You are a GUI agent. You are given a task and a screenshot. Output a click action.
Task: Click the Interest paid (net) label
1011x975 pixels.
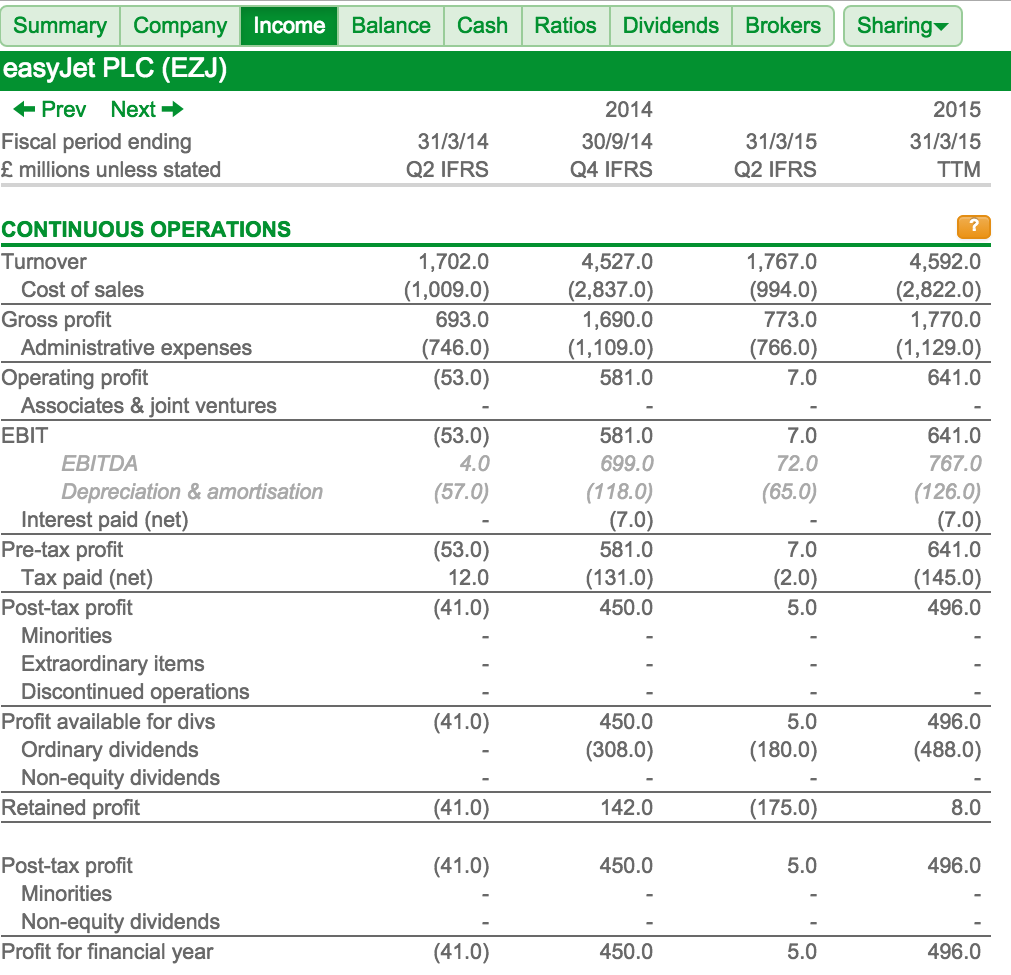click(104, 520)
